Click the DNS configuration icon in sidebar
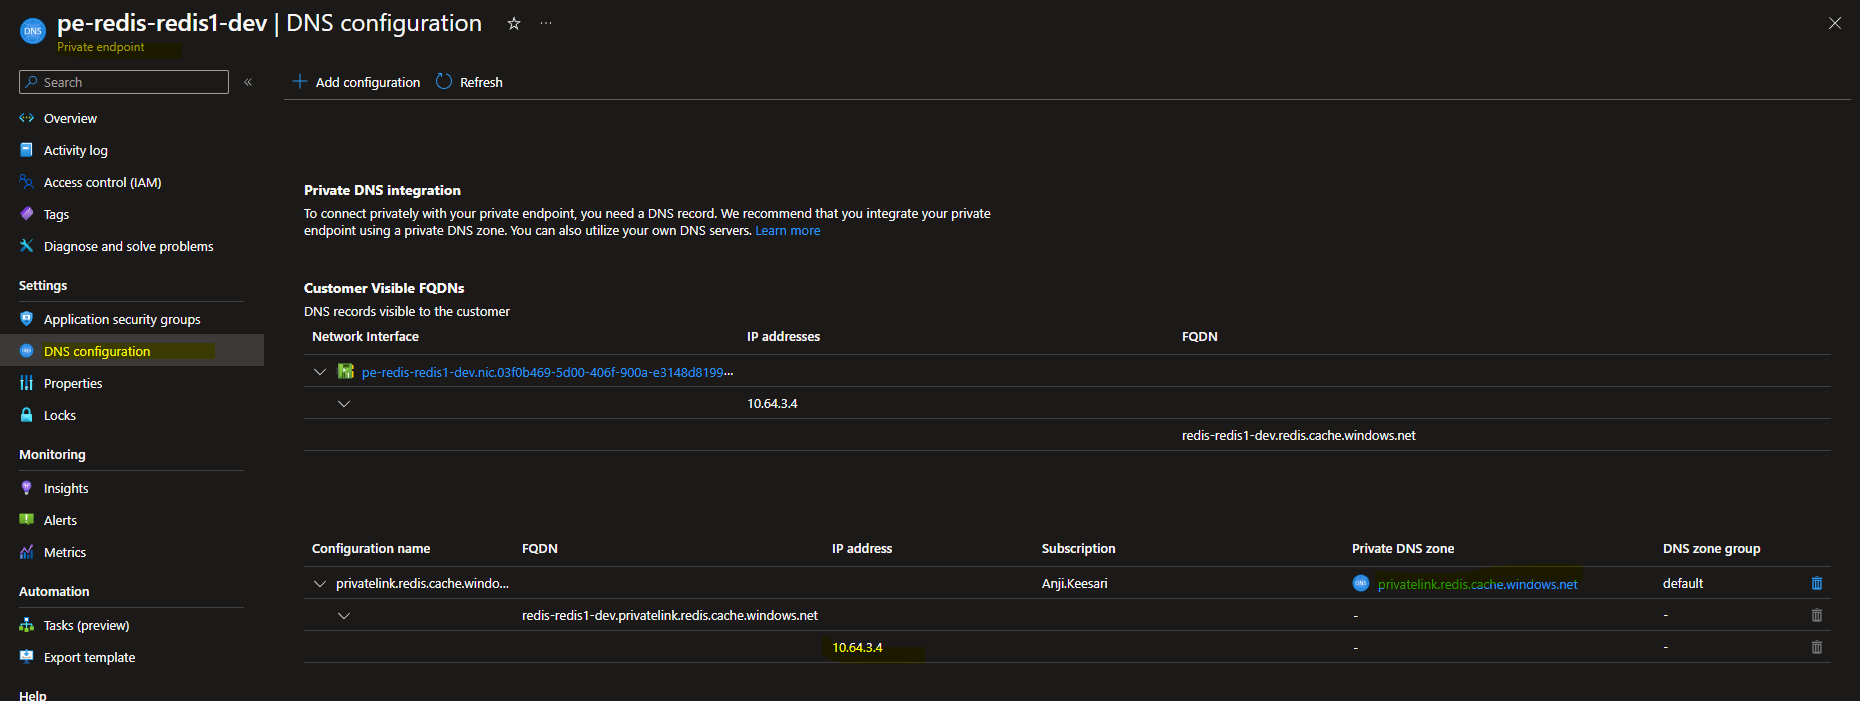The image size is (1860, 701). [27, 351]
